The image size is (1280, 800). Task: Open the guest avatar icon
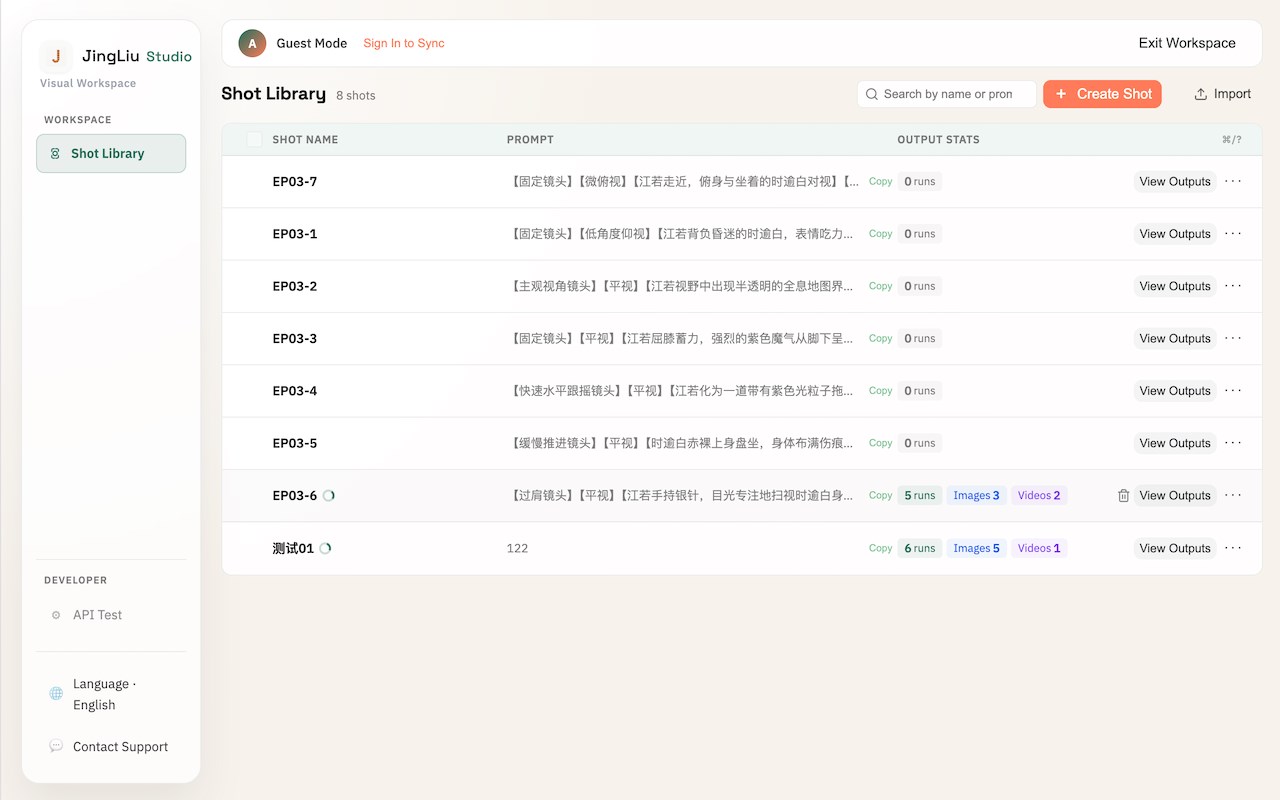[x=252, y=43]
